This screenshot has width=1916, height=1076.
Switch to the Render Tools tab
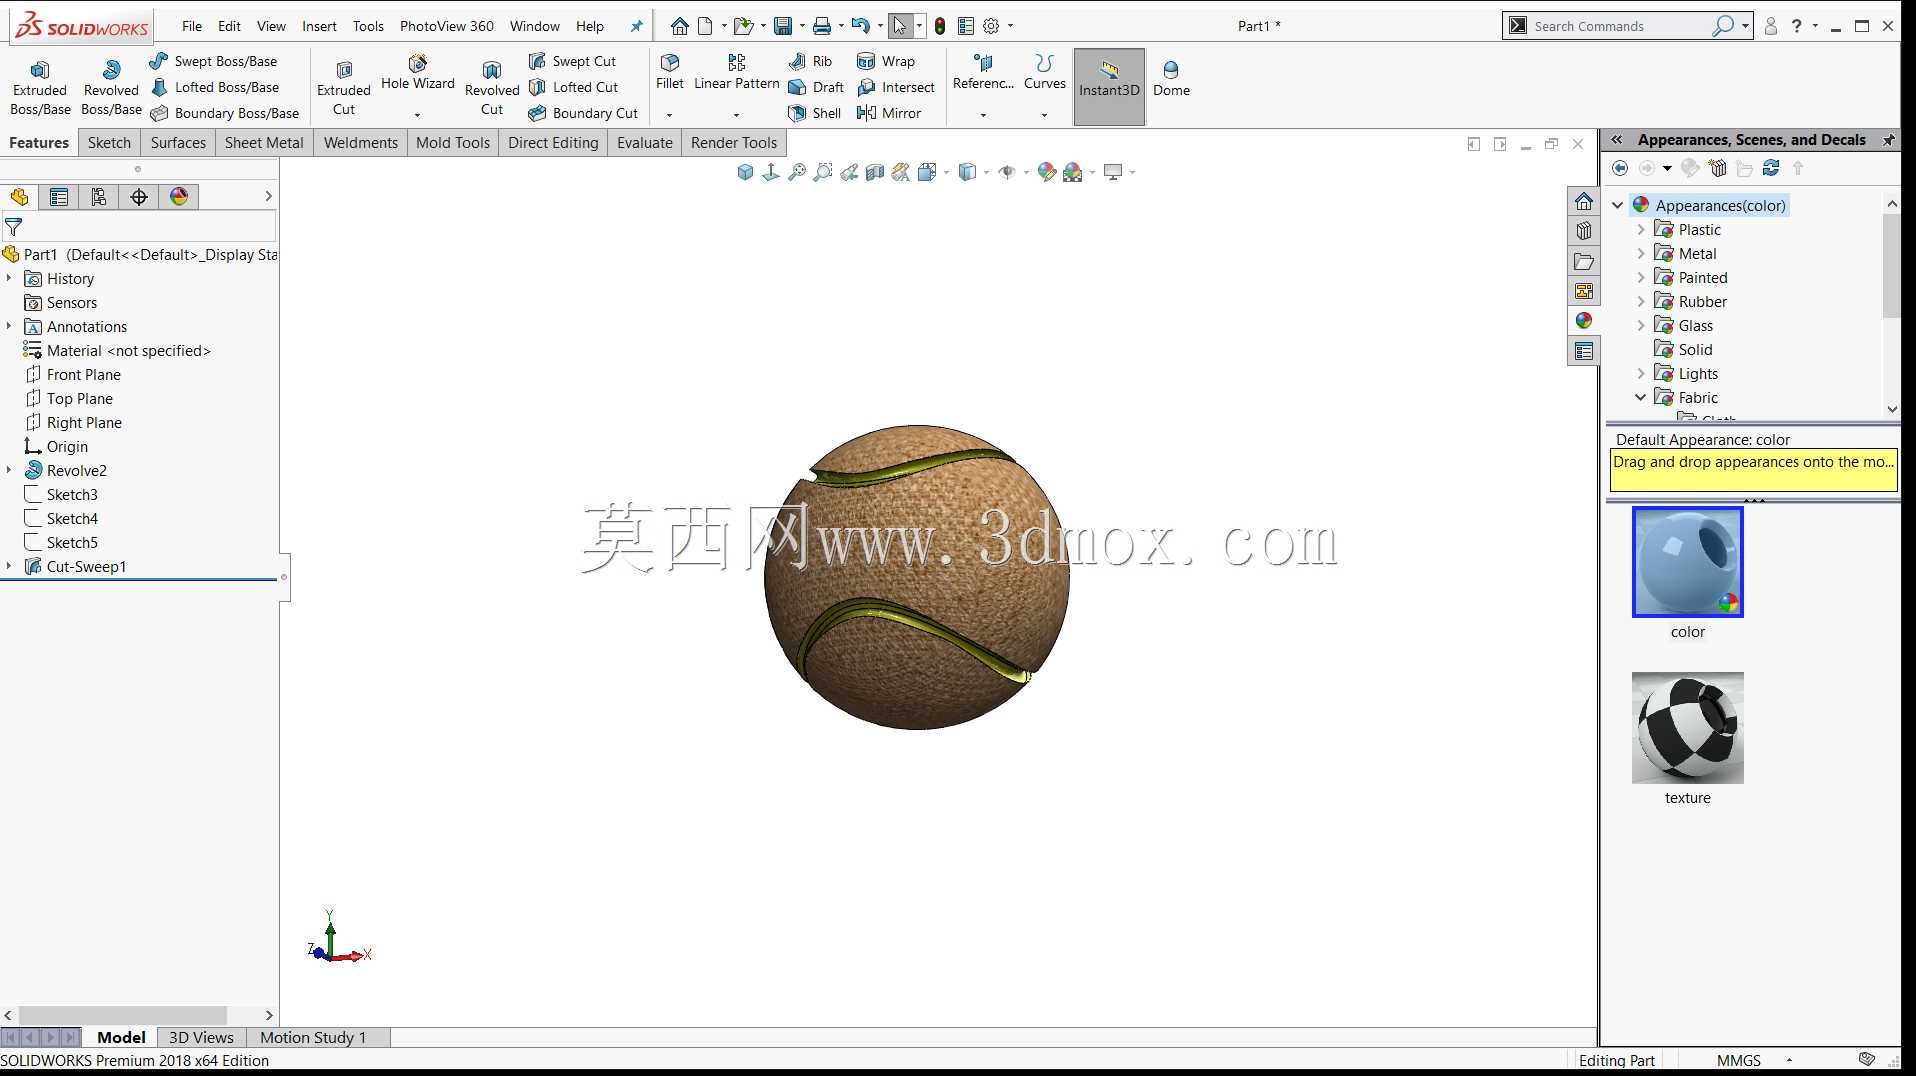(x=734, y=142)
